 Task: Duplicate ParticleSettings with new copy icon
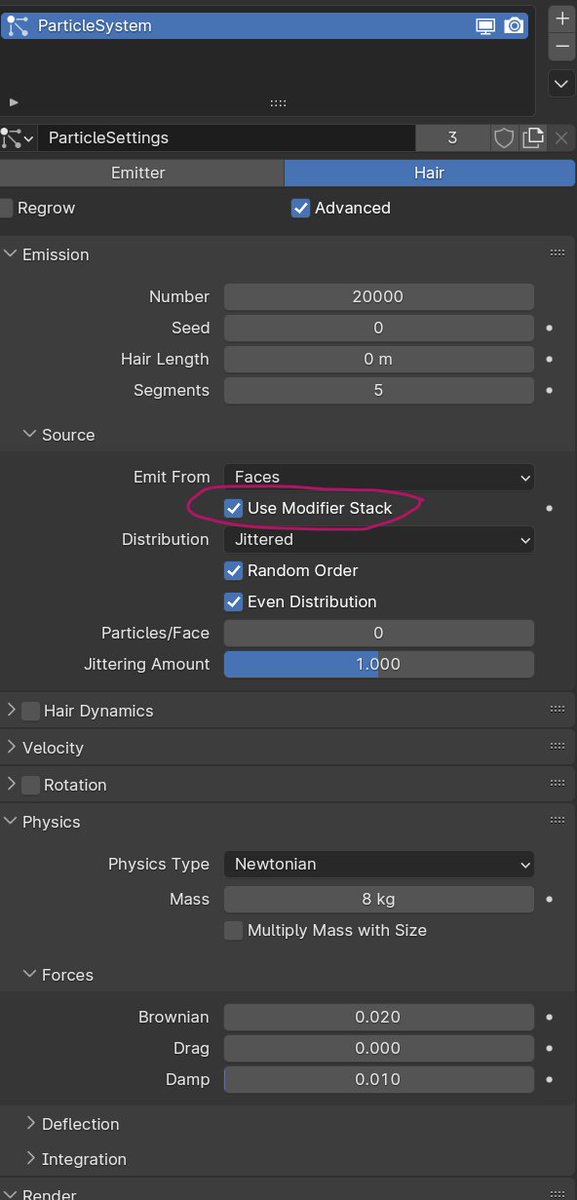point(532,138)
